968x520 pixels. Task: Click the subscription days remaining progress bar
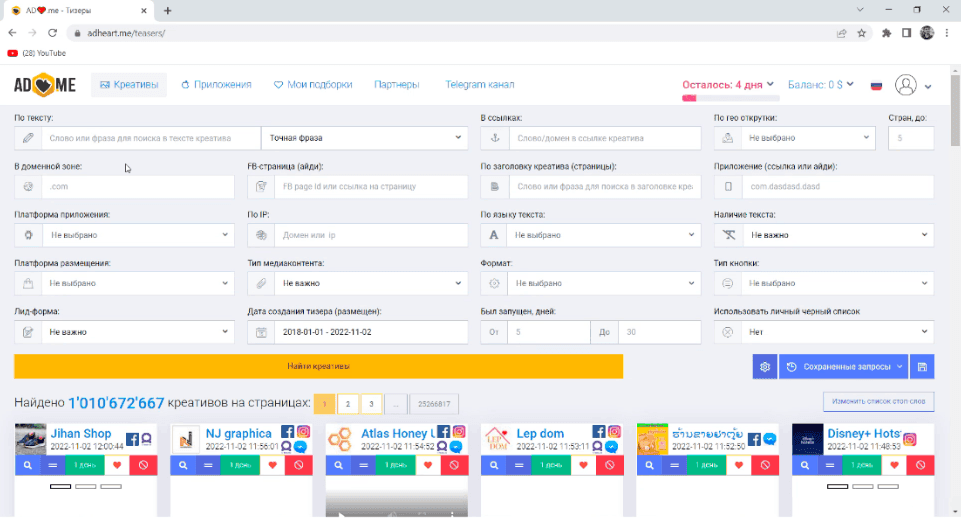coord(729,98)
